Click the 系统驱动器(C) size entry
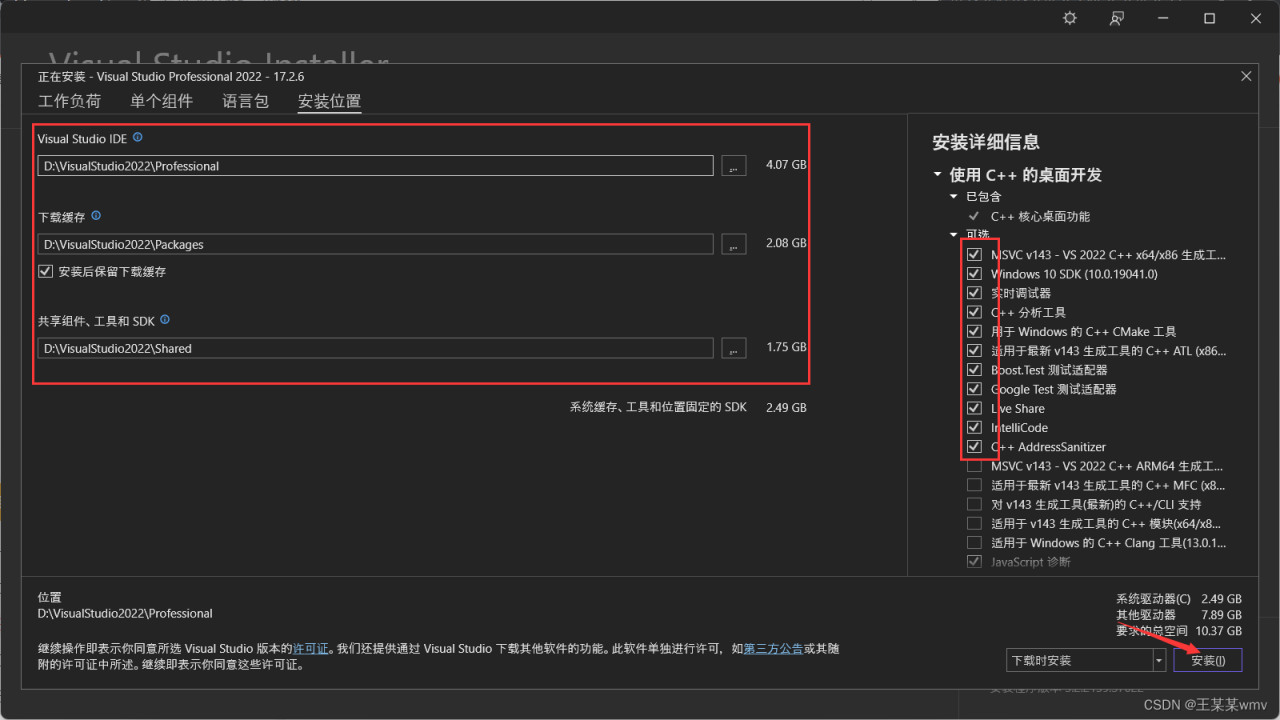The width and height of the screenshot is (1280, 720). point(1179,598)
